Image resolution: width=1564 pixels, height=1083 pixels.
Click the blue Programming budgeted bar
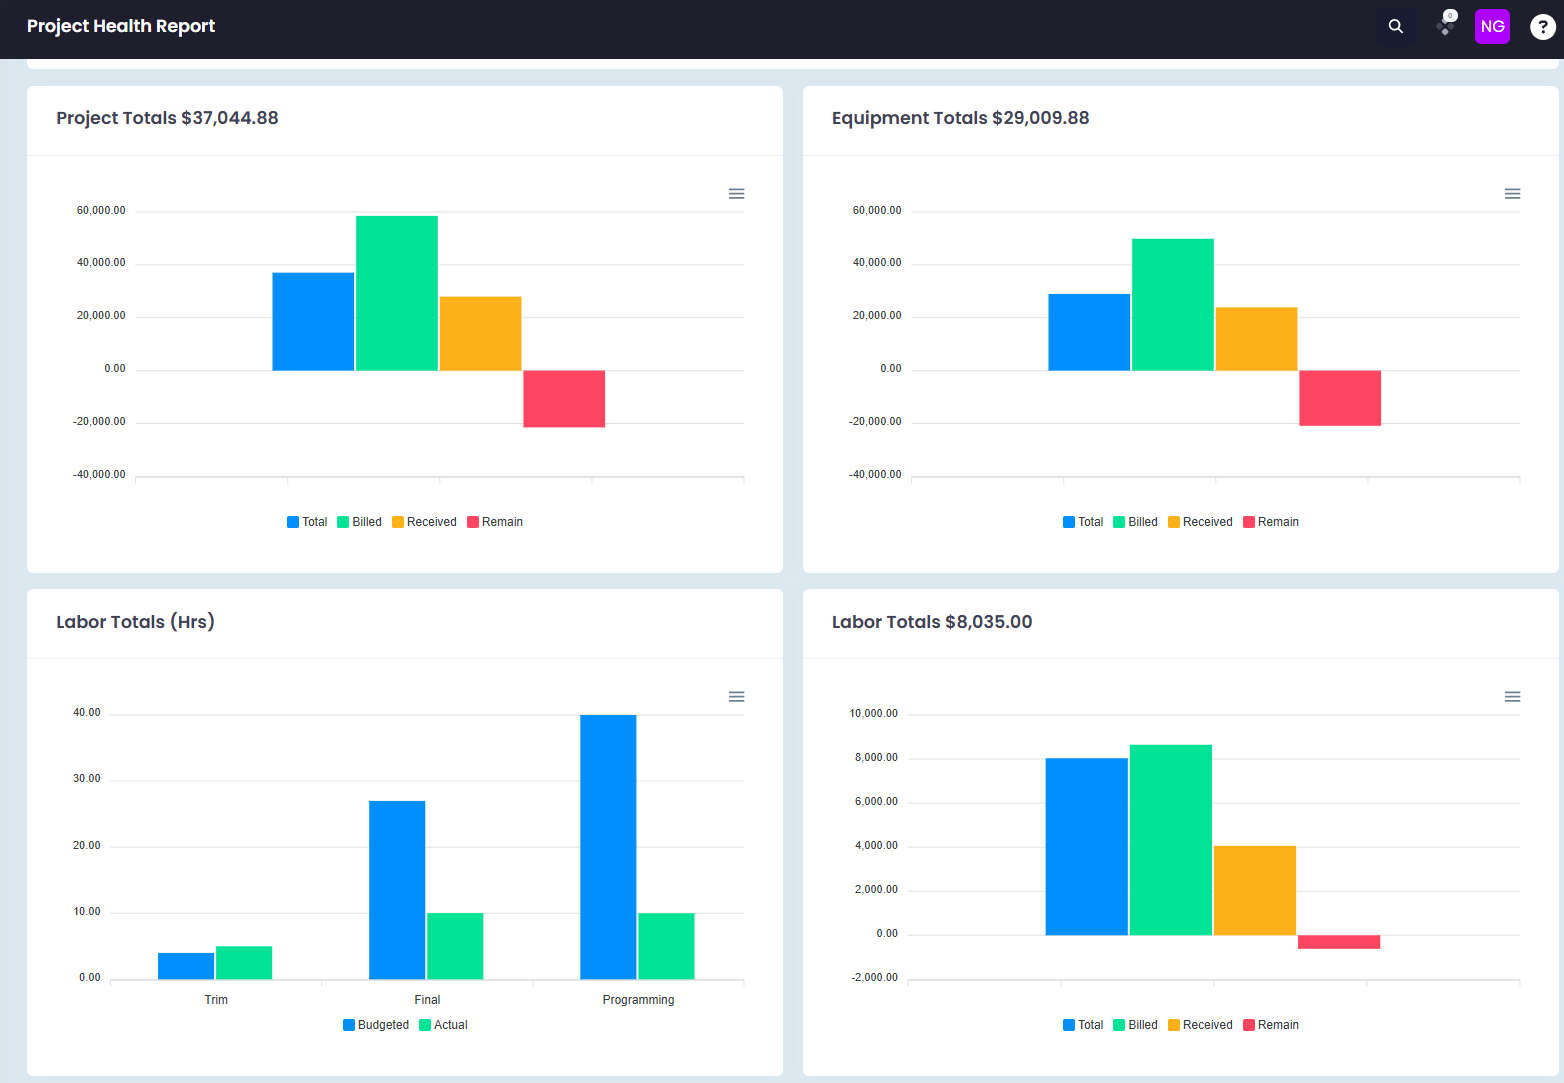(x=608, y=847)
